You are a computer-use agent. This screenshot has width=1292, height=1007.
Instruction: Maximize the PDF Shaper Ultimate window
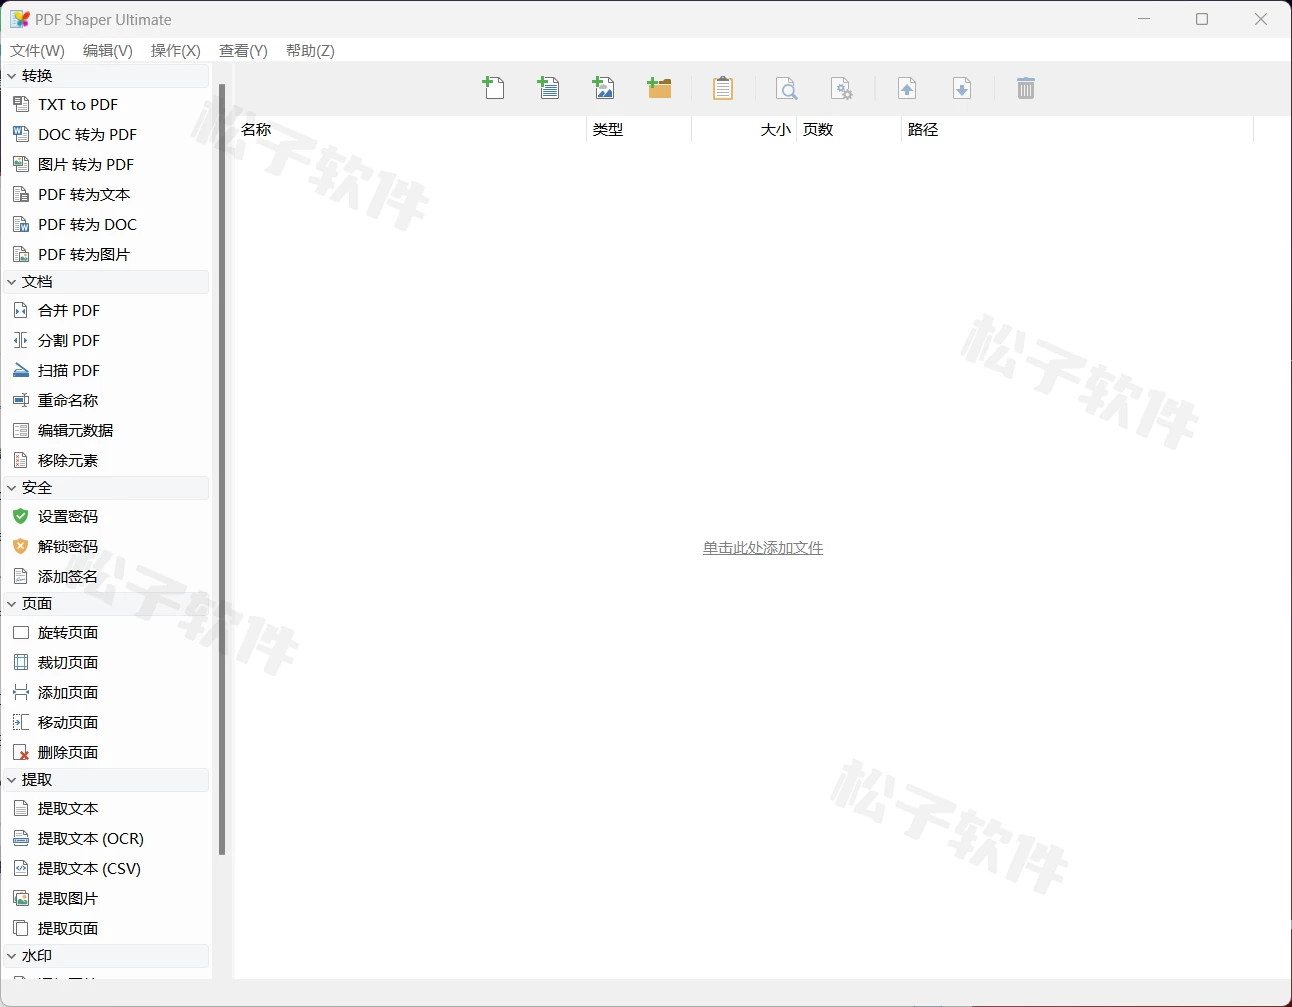tap(1202, 19)
